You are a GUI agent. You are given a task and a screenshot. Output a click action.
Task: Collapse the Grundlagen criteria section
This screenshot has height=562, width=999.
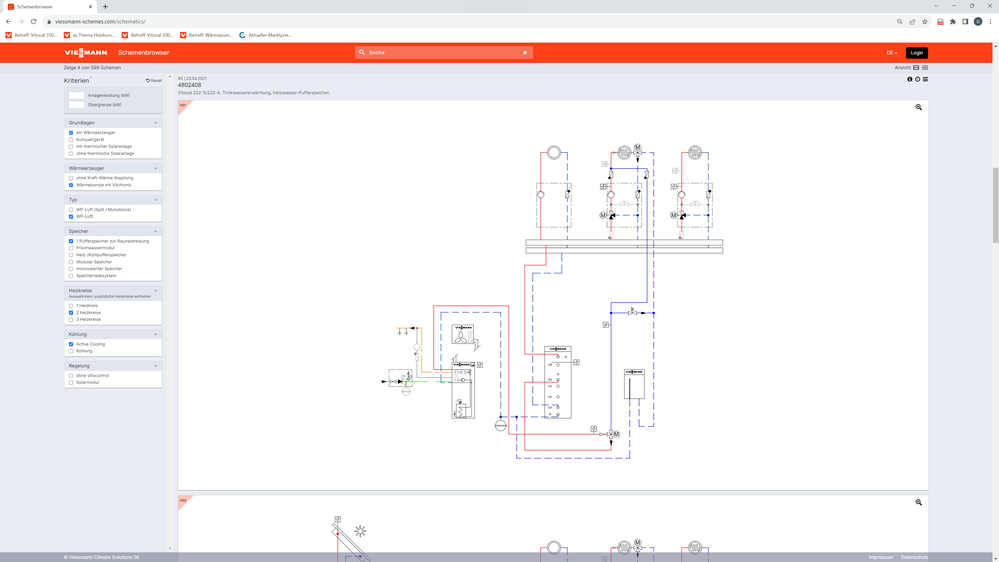156,123
